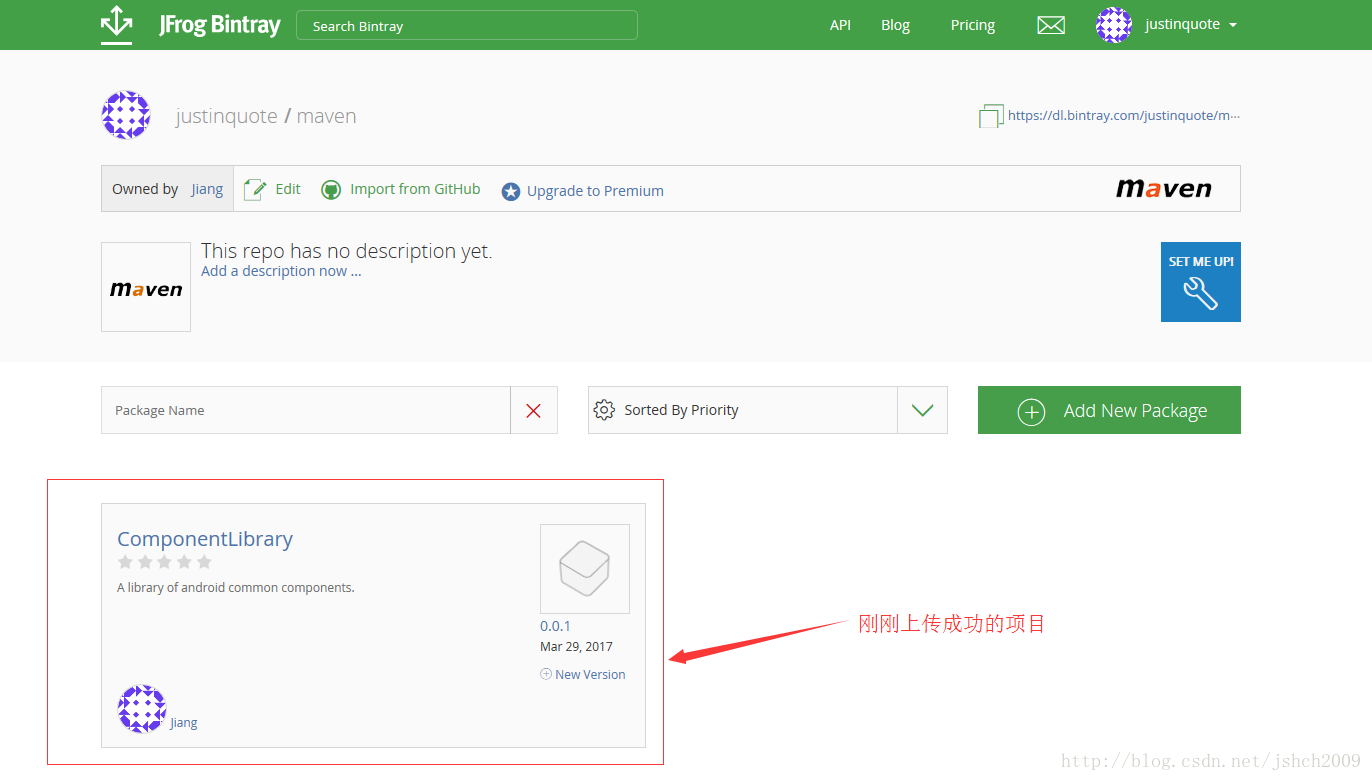The height and width of the screenshot is (781, 1372).
Task: Rate ComponentLibrary with the first star
Action: [126, 562]
